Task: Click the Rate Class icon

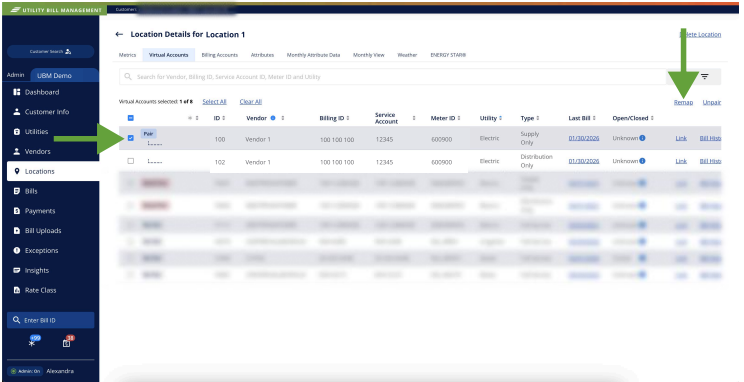Action: [17, 290]
